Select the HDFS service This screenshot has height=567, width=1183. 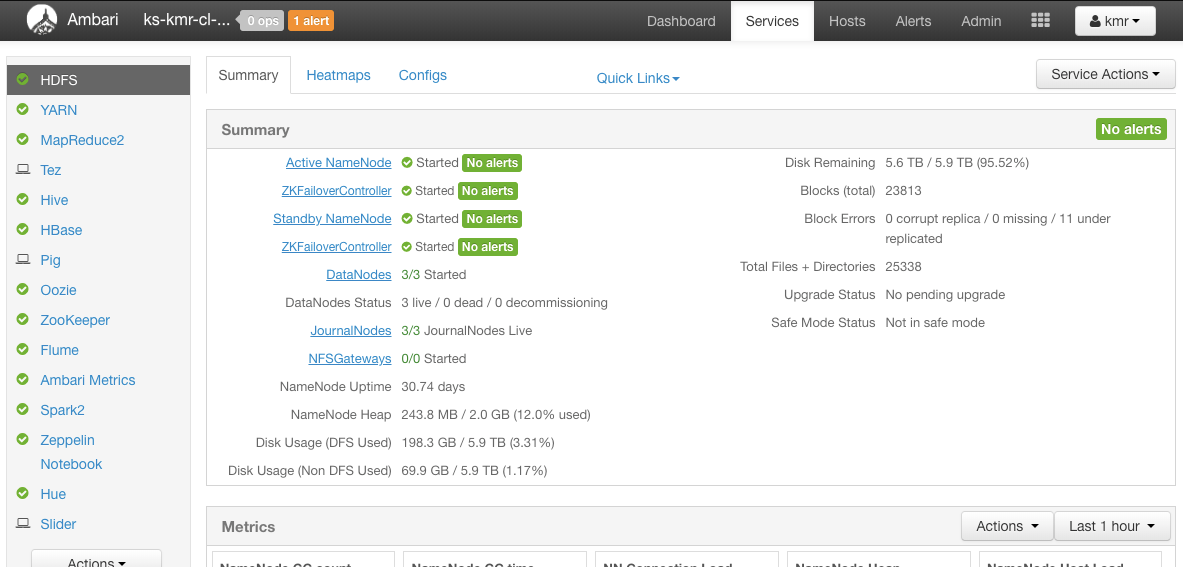(x=98, y=80)
